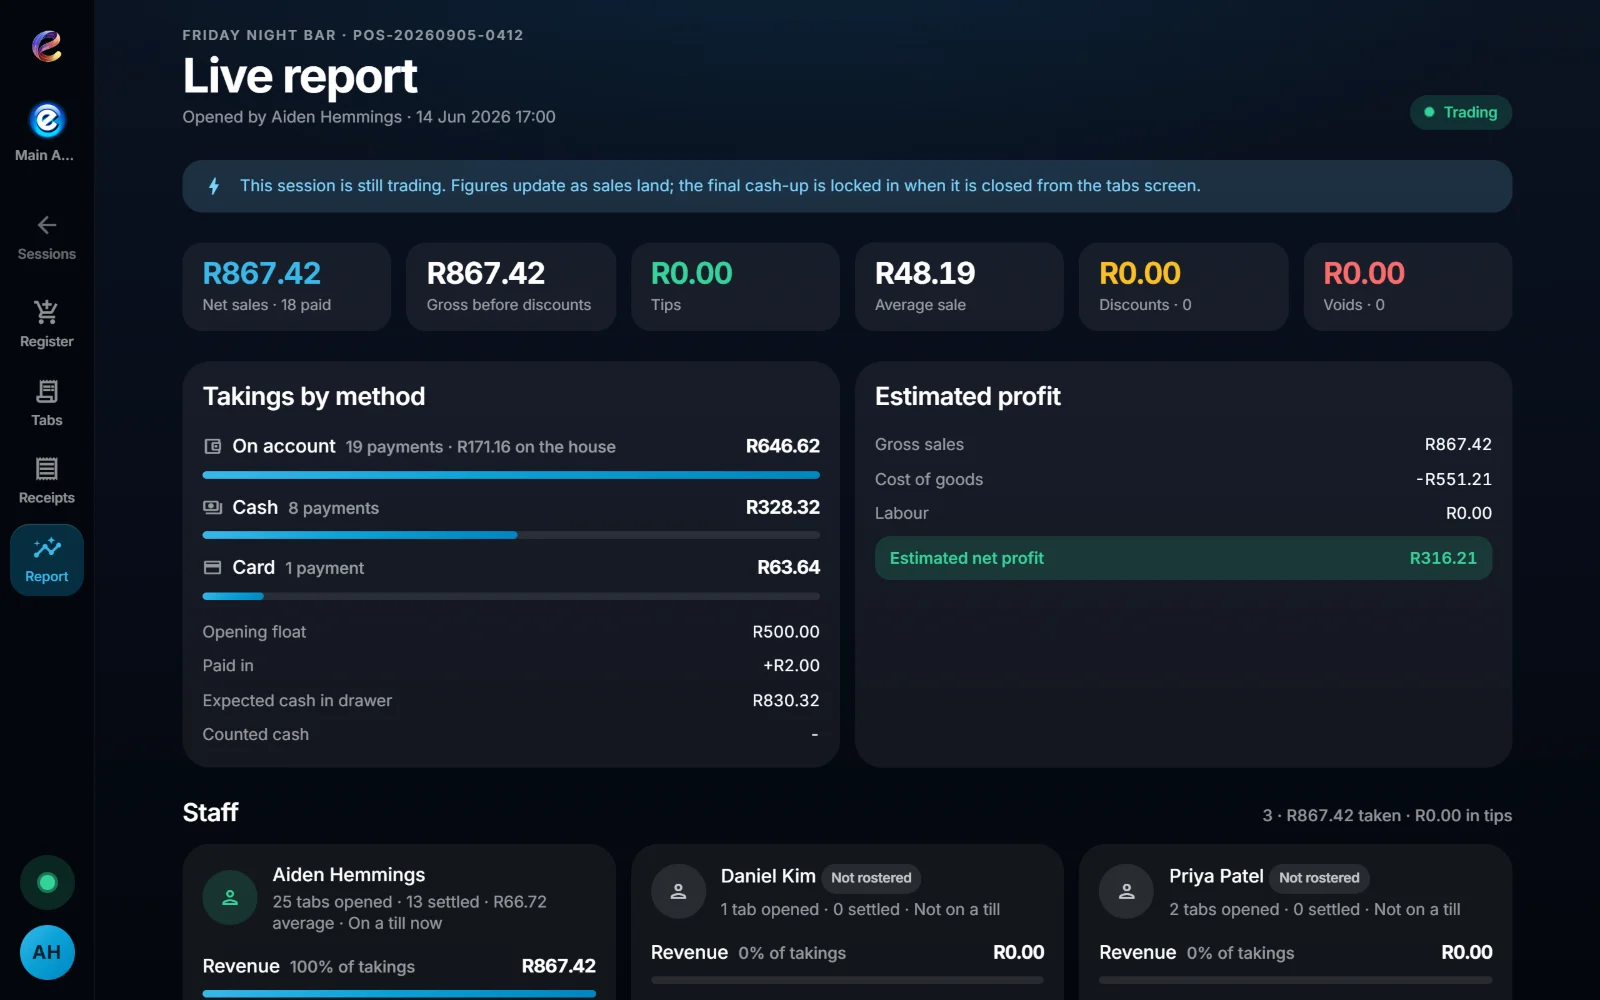Open the AH user avatar

point(47,952)
